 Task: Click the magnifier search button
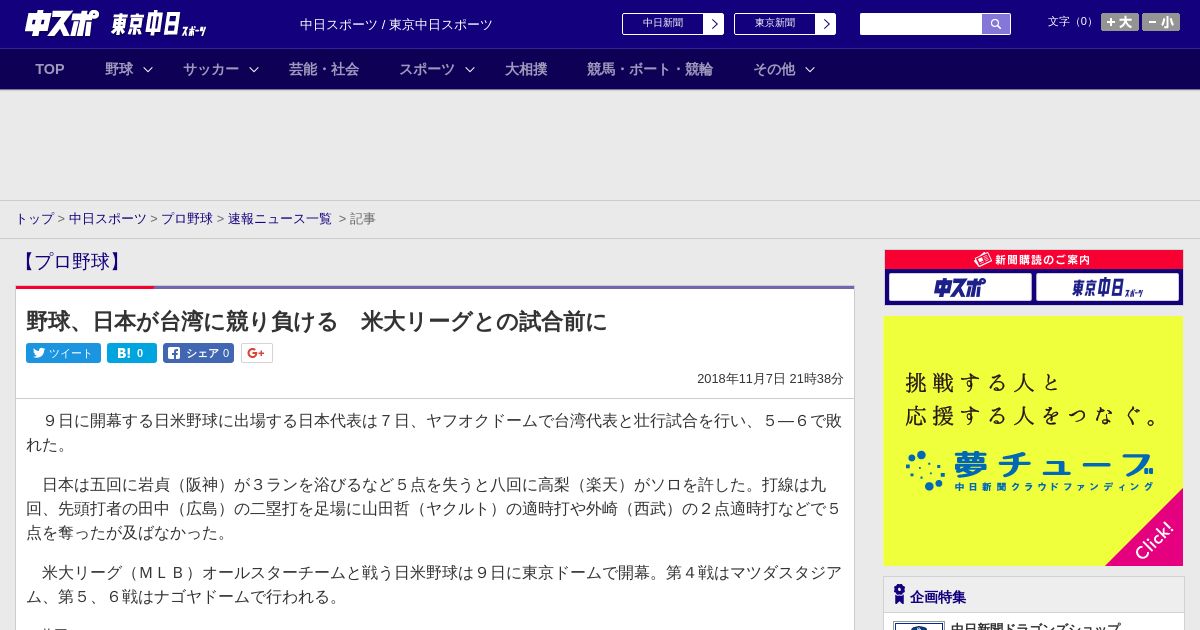(996, 24)
